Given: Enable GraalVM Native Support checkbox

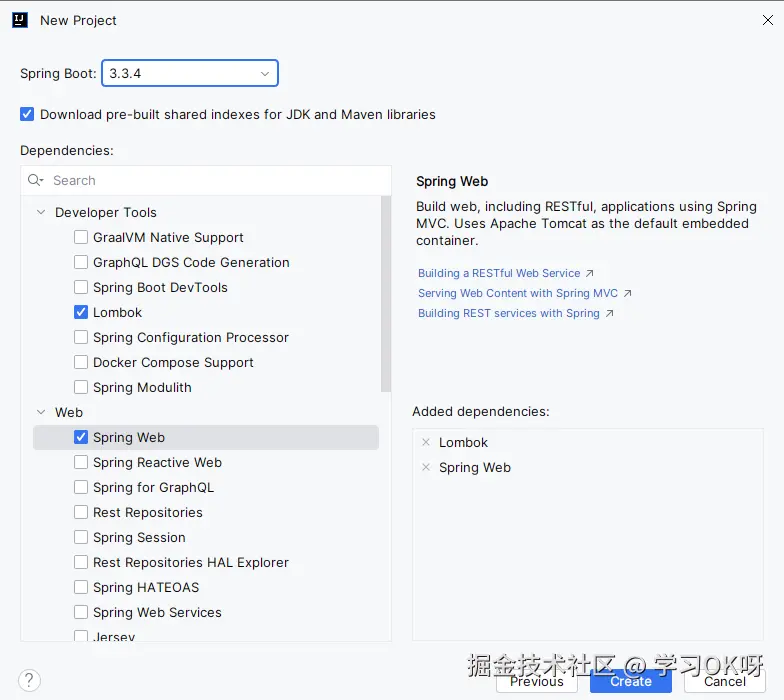Looking at the screenshot, I should pos(81,237).
